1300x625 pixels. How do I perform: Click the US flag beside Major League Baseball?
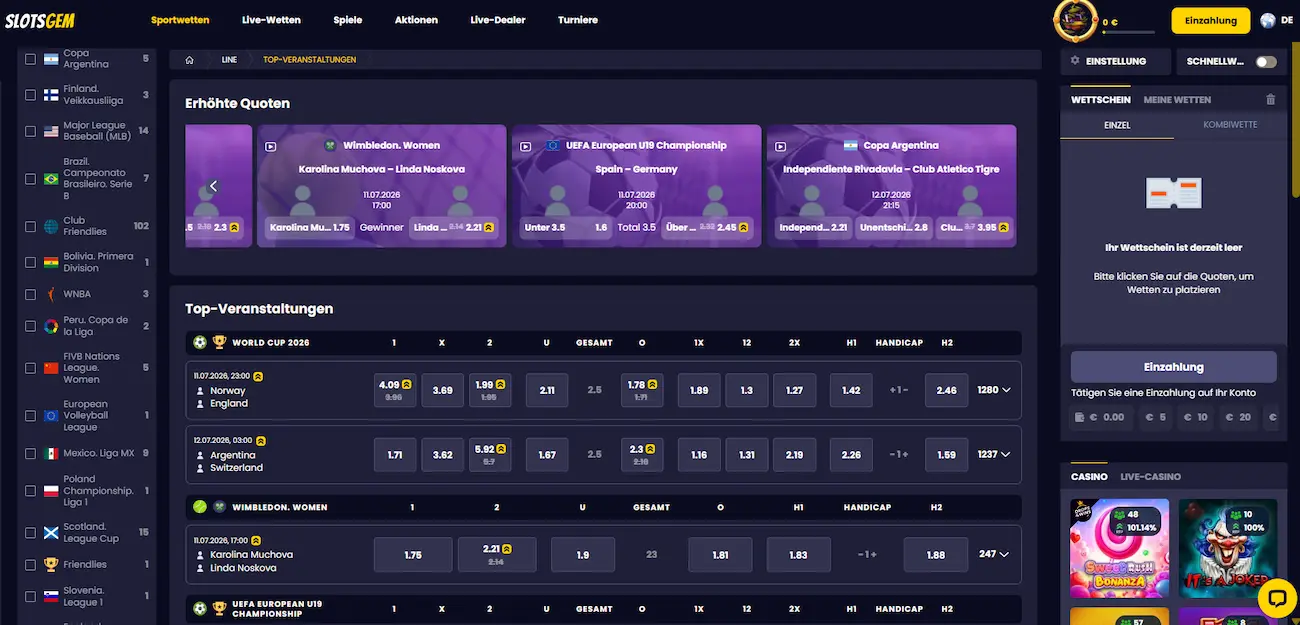tap(51, 131)
